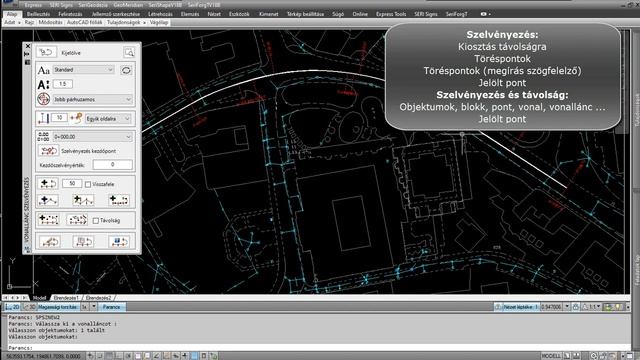Click the distribute stationing by distance icon

48,184
